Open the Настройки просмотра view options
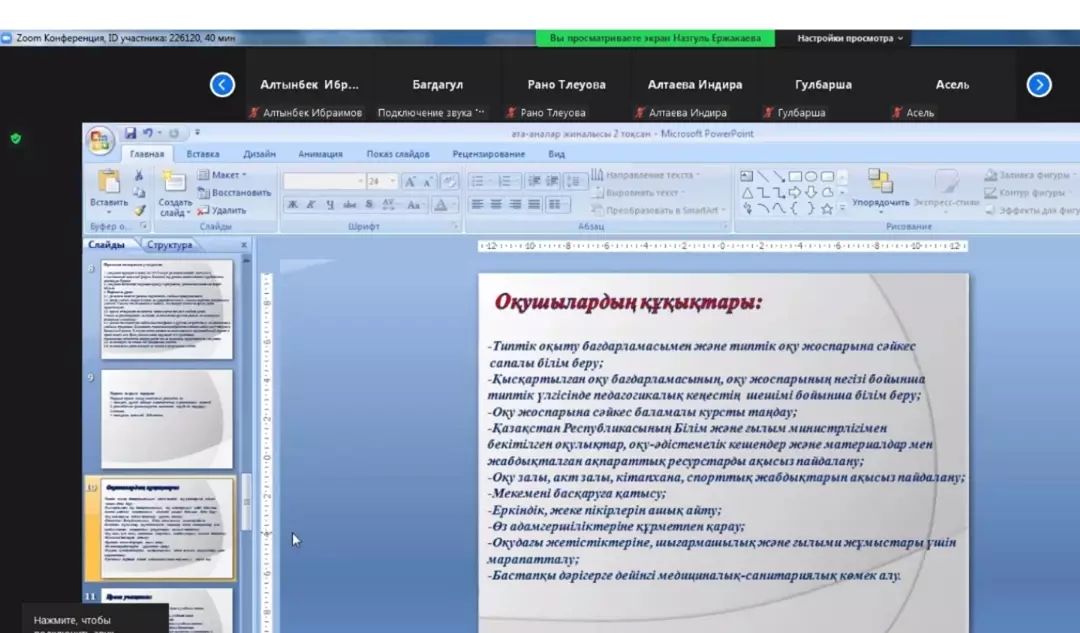The width and height of the screenshot is (1080, 633). [x=850, y=39]
